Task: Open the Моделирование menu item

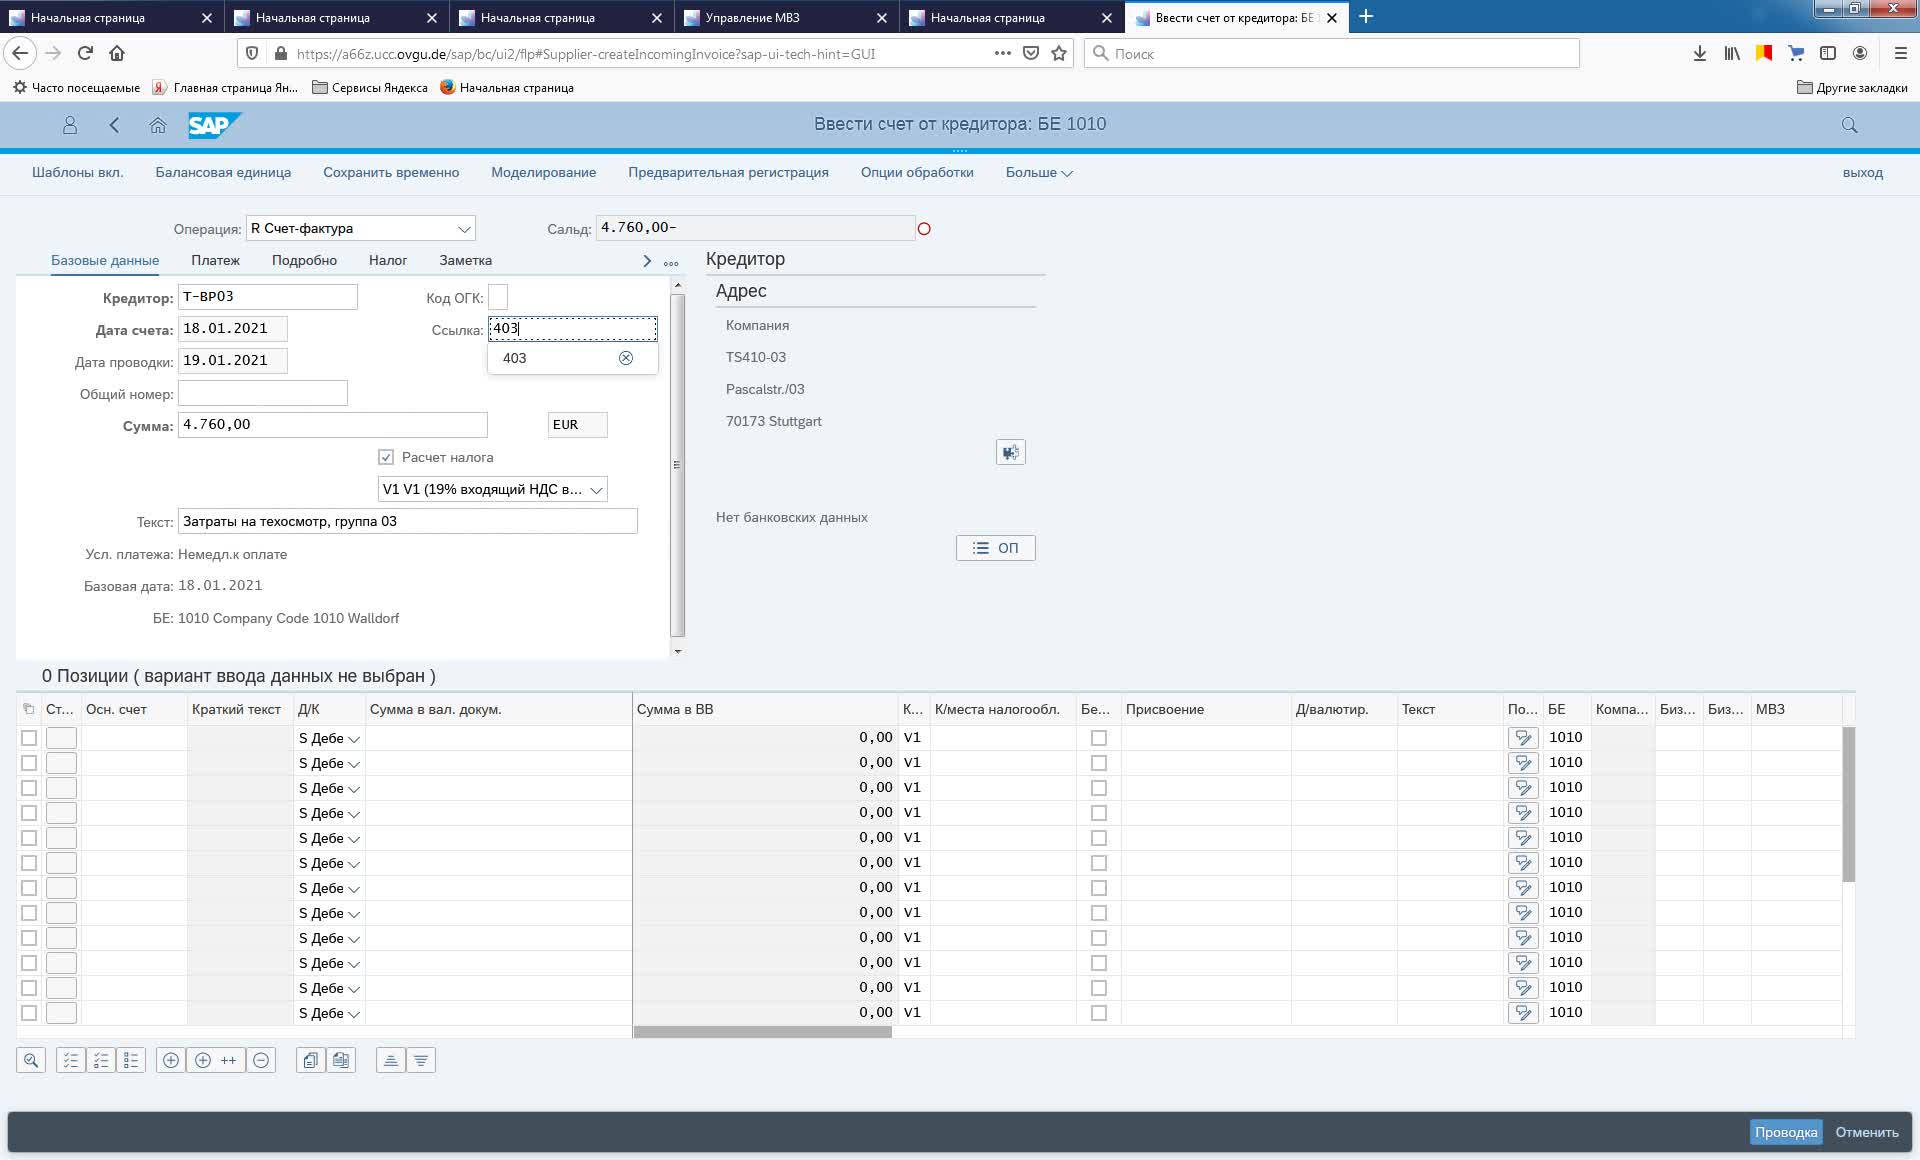Action: [x=543, y=172]
